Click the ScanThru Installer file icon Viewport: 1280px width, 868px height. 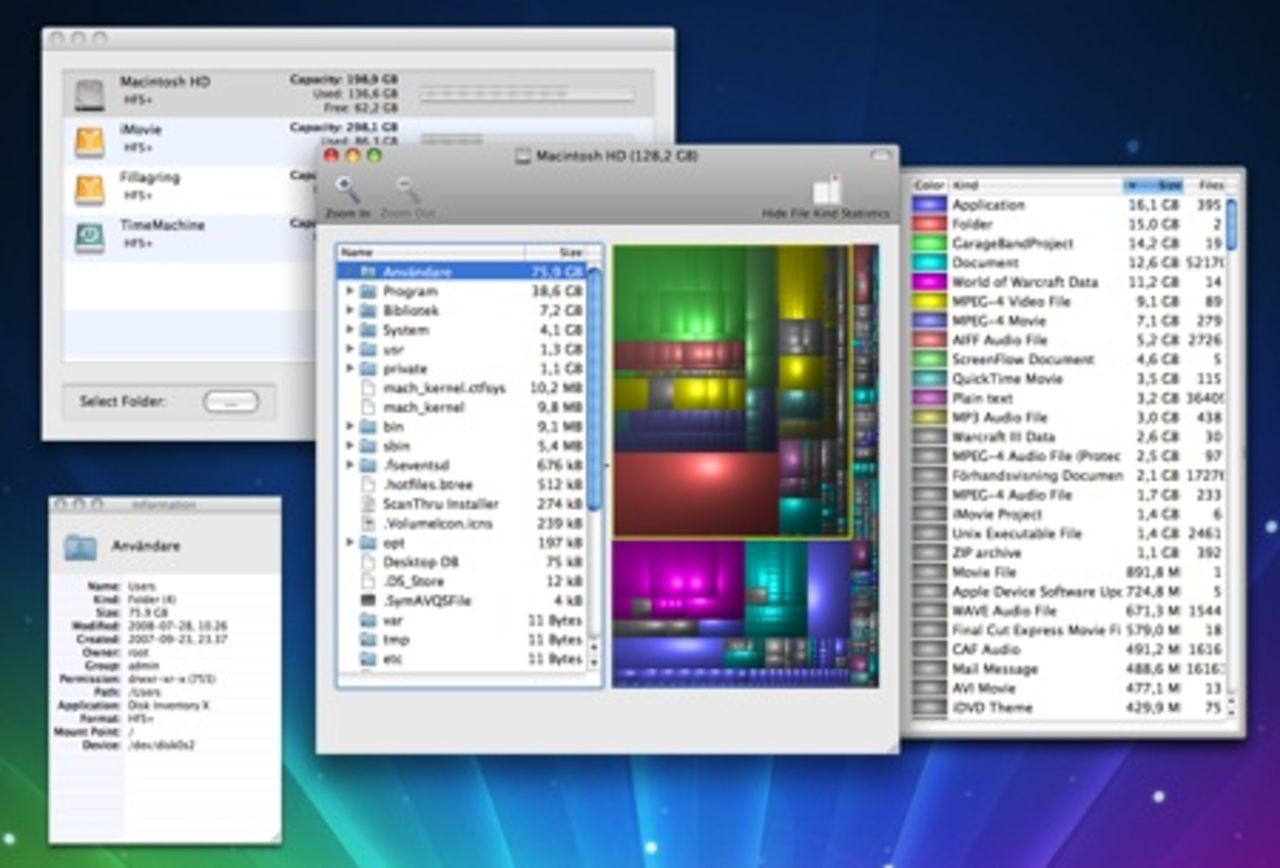367,504
